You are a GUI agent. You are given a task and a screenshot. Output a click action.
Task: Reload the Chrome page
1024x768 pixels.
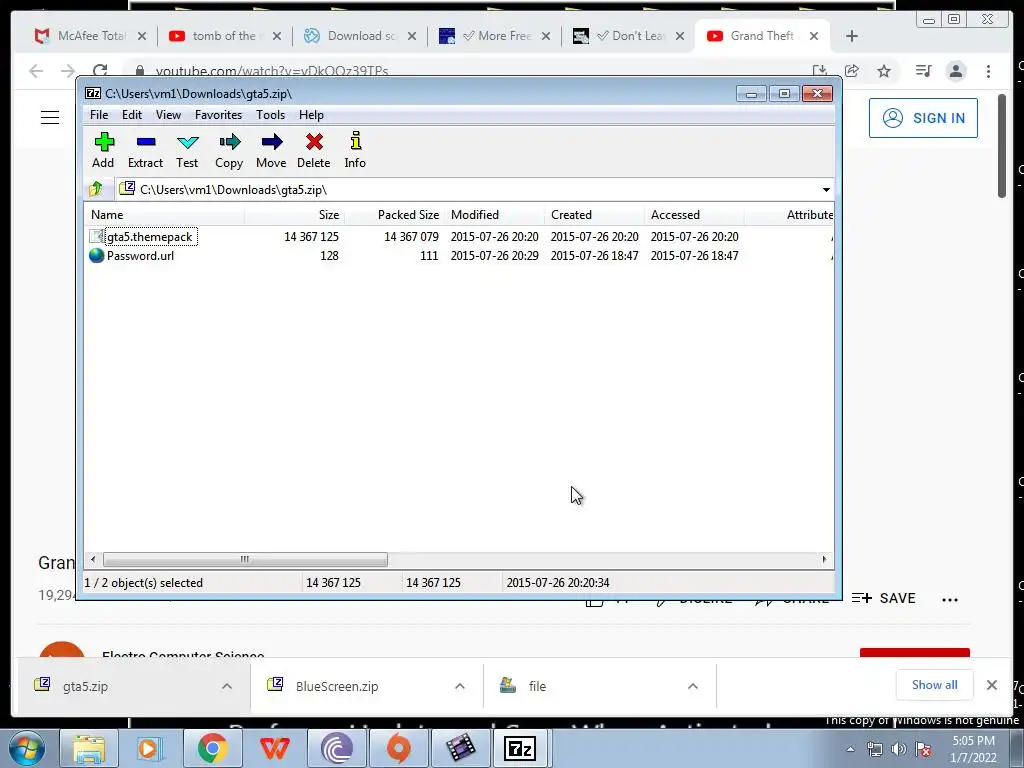(99, 71)
